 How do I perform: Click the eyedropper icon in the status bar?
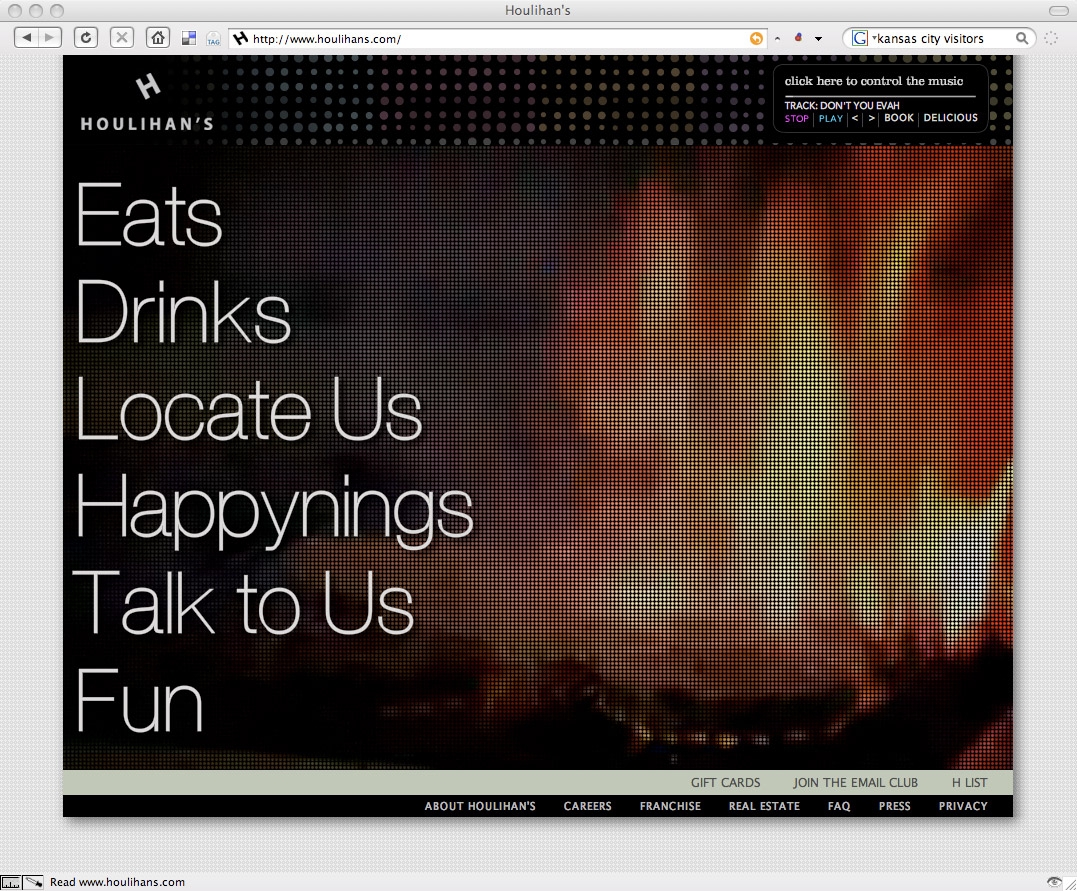point(33,882)
